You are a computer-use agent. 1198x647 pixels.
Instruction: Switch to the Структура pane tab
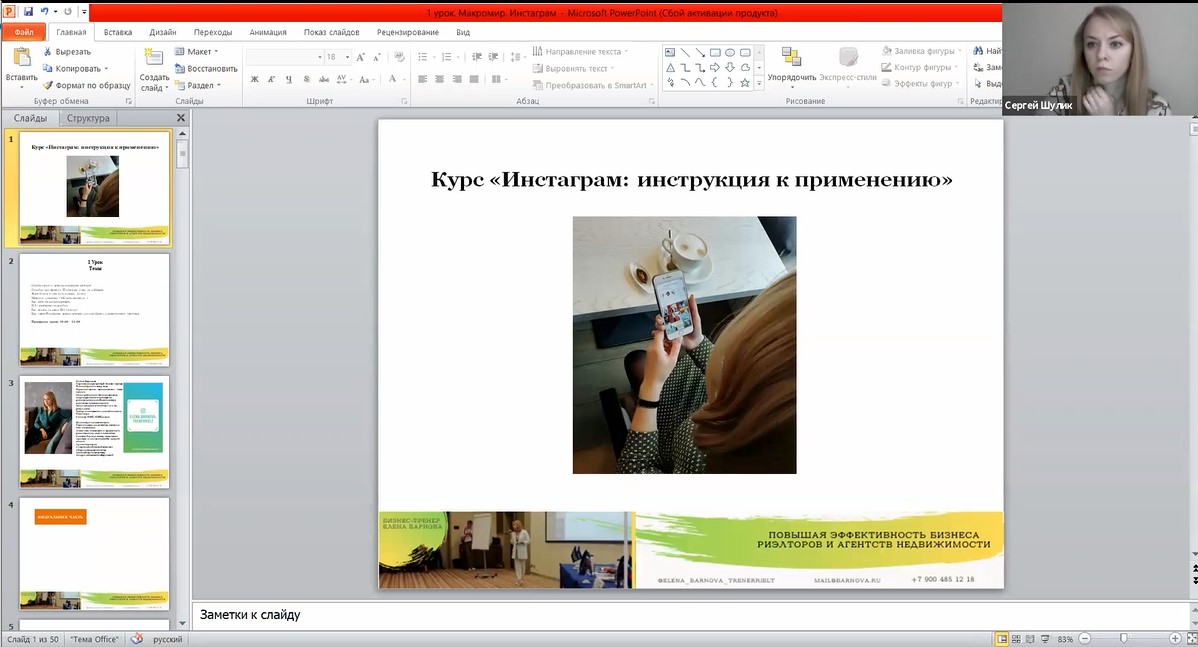tap(88, 118)
